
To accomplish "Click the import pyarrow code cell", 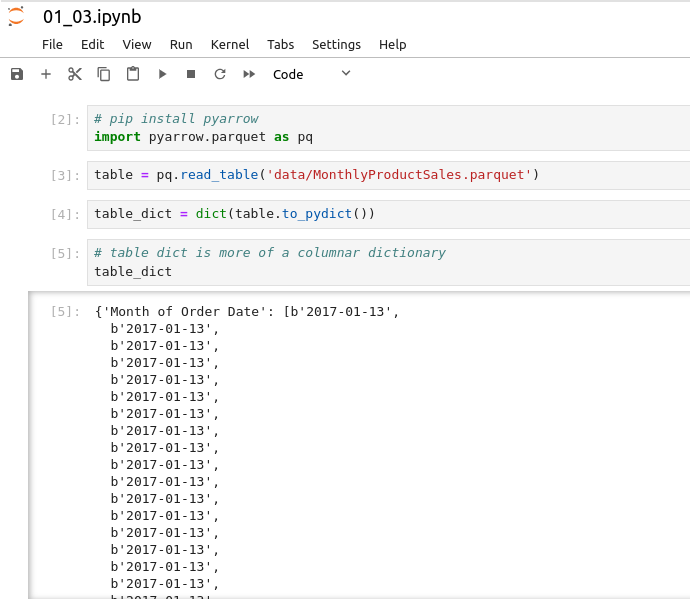I will pyautogui.click(x=388, y=128).
